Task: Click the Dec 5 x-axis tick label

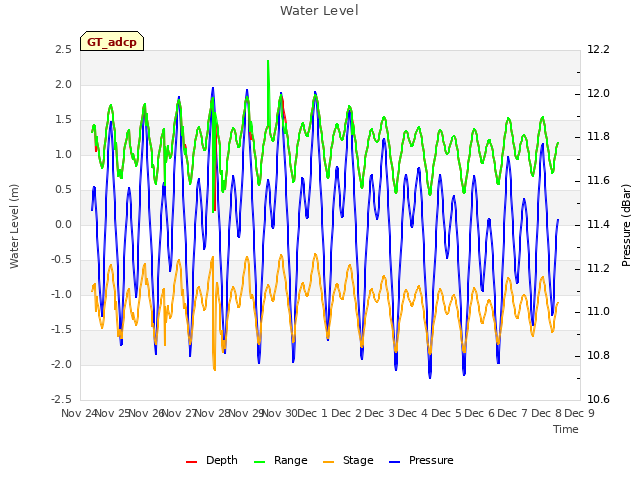Action: [446, 413]
